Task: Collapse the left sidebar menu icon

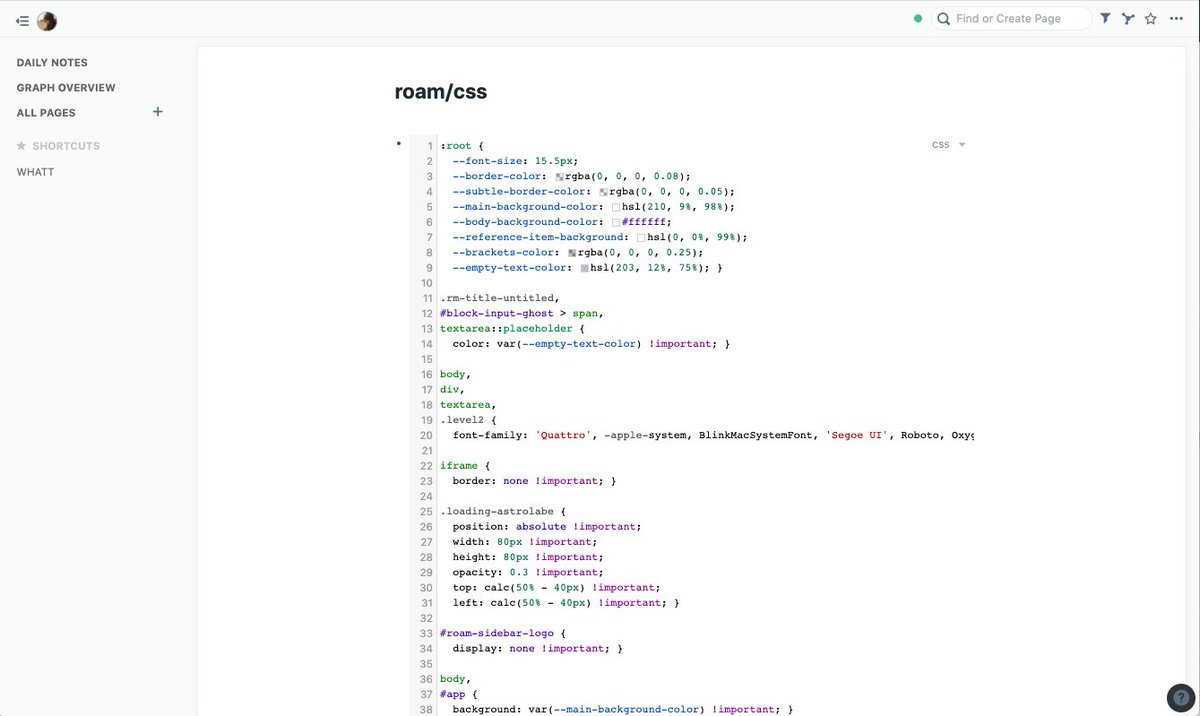Action: pyautogui.click(x=22, y=21)
